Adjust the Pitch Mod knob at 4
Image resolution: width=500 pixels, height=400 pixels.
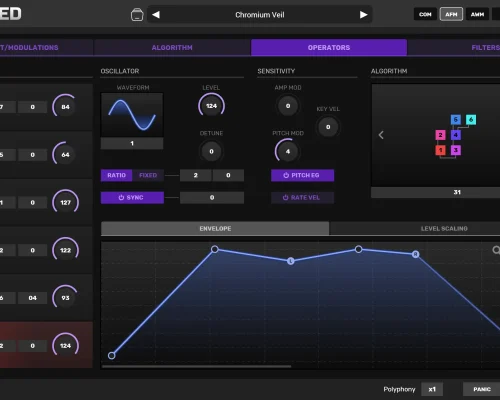coord(288,151)
